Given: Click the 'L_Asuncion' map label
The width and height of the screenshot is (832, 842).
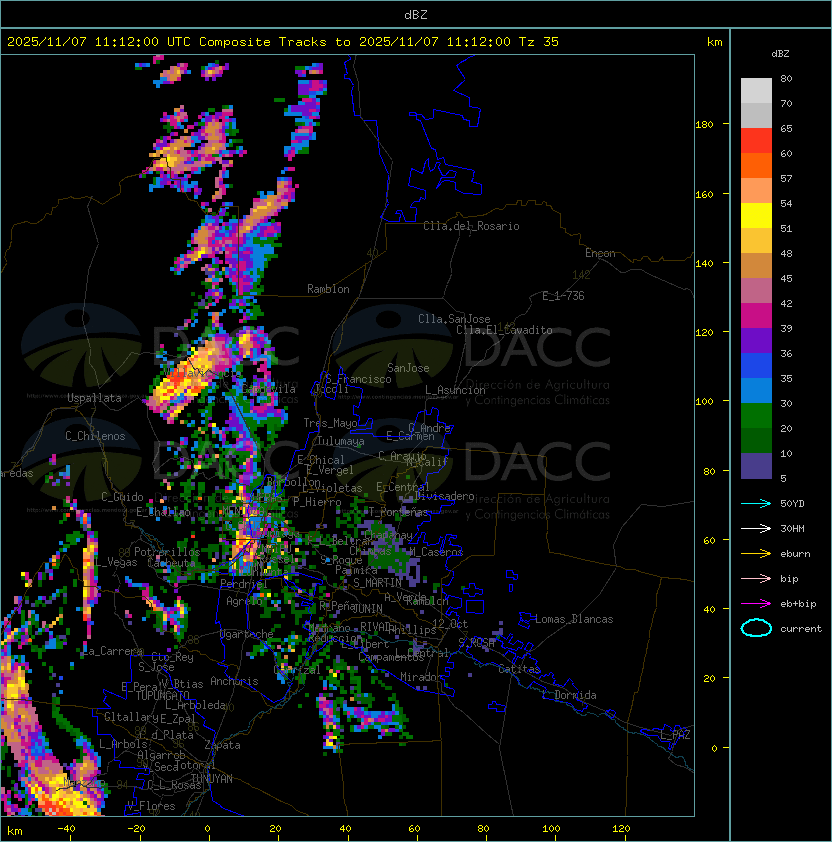Looking at the screenshot, I should pyautogui.click(x=455, y=390).
